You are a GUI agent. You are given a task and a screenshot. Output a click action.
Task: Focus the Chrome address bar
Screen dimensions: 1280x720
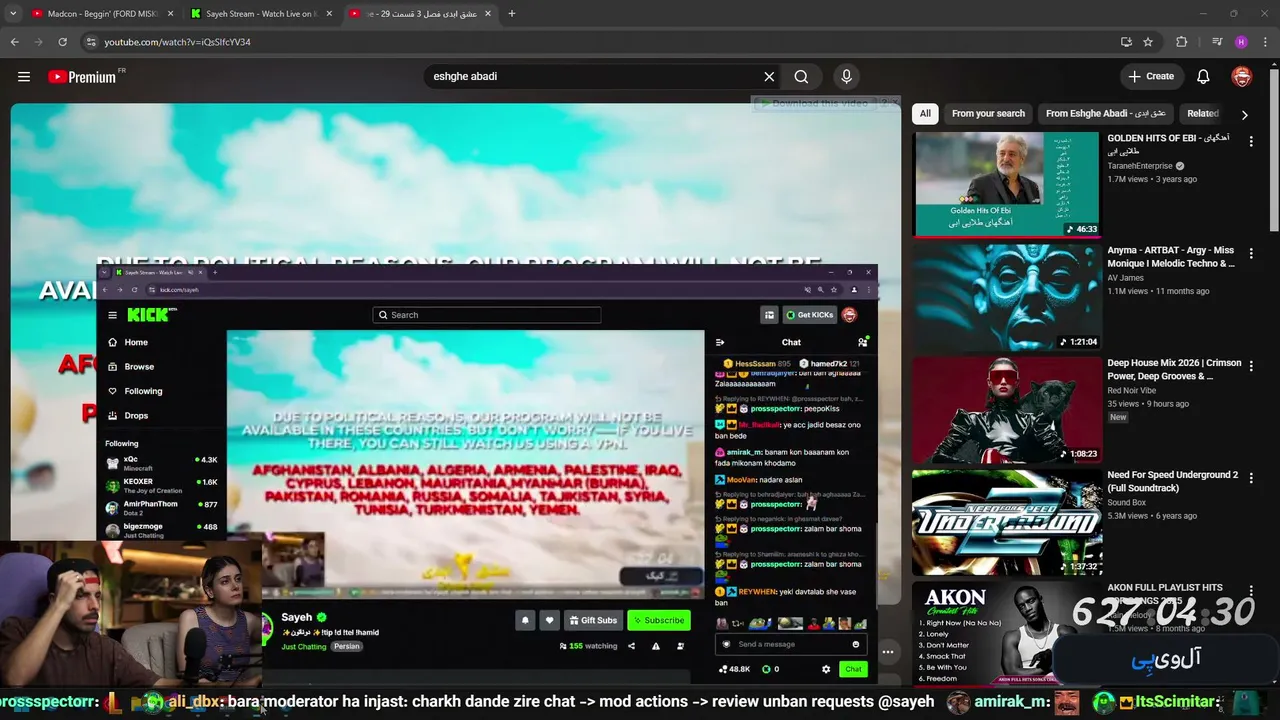[x=600, y=42]
